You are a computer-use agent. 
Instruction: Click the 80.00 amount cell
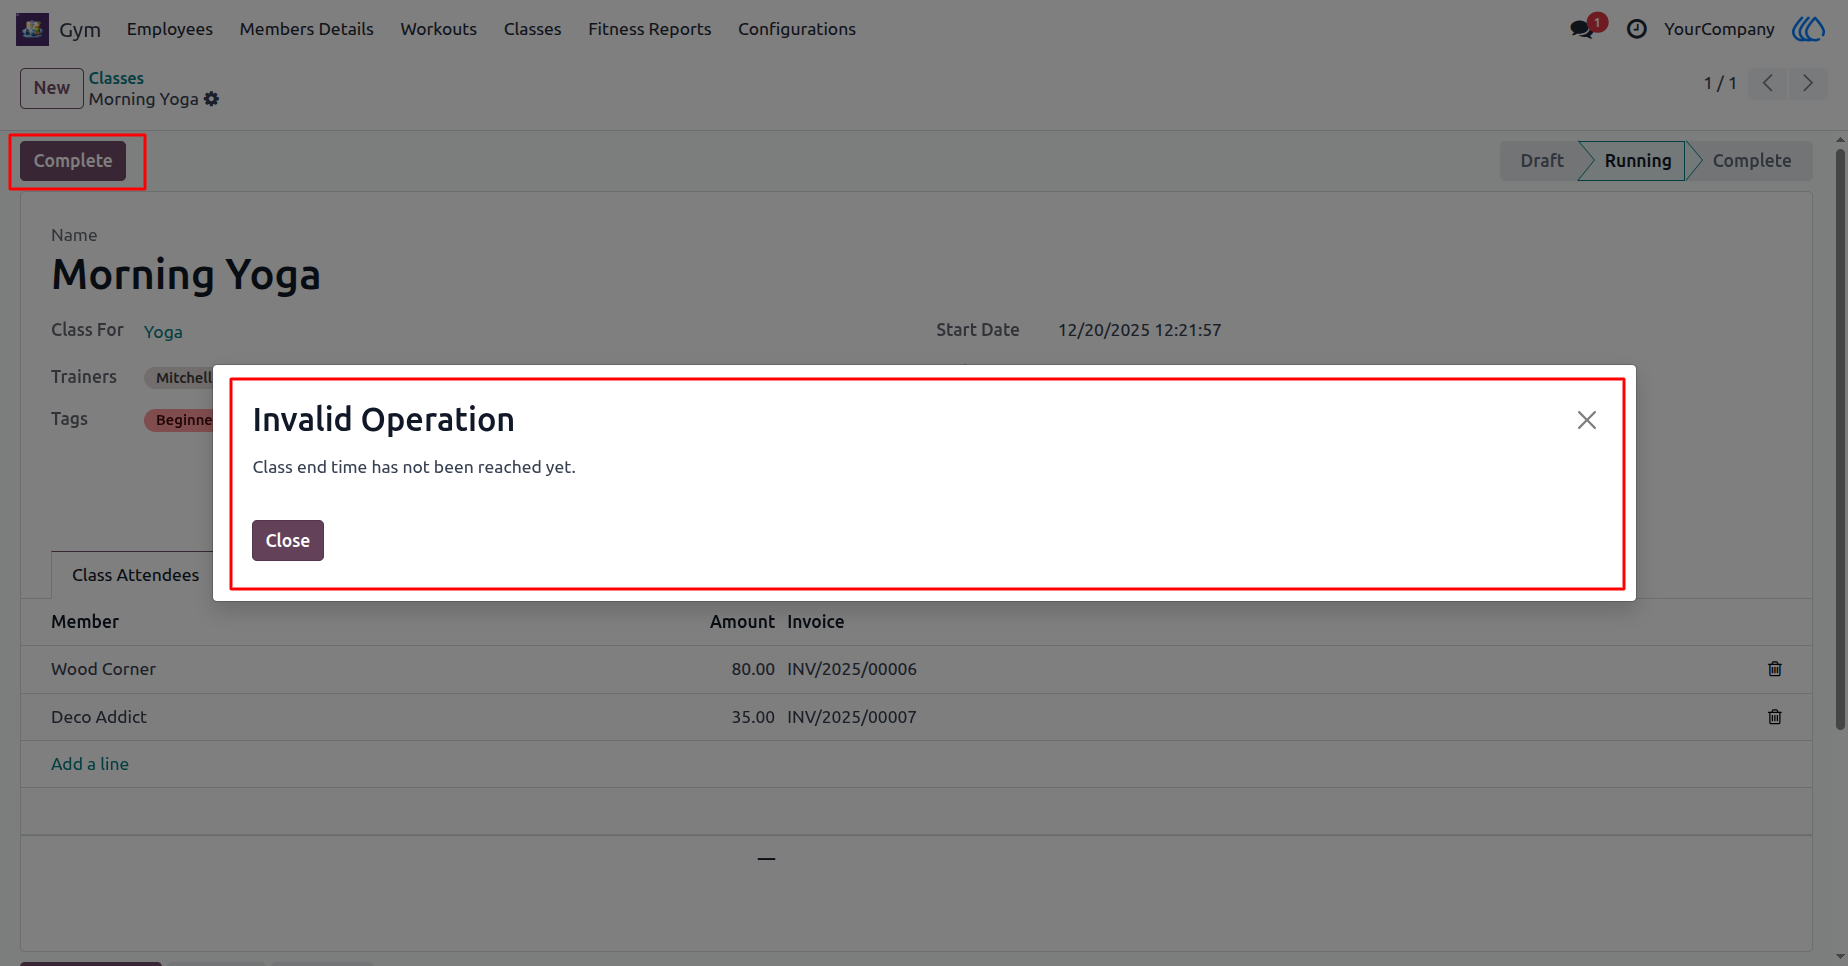point(753,669)
